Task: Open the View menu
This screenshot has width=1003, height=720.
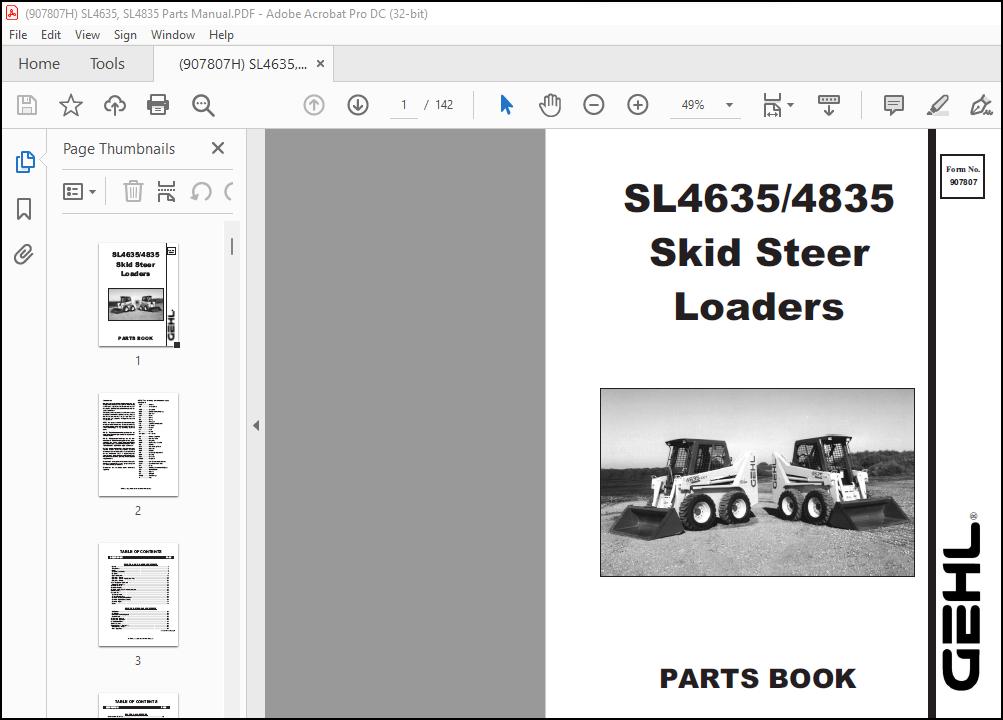Action: (x=87, y=35)
